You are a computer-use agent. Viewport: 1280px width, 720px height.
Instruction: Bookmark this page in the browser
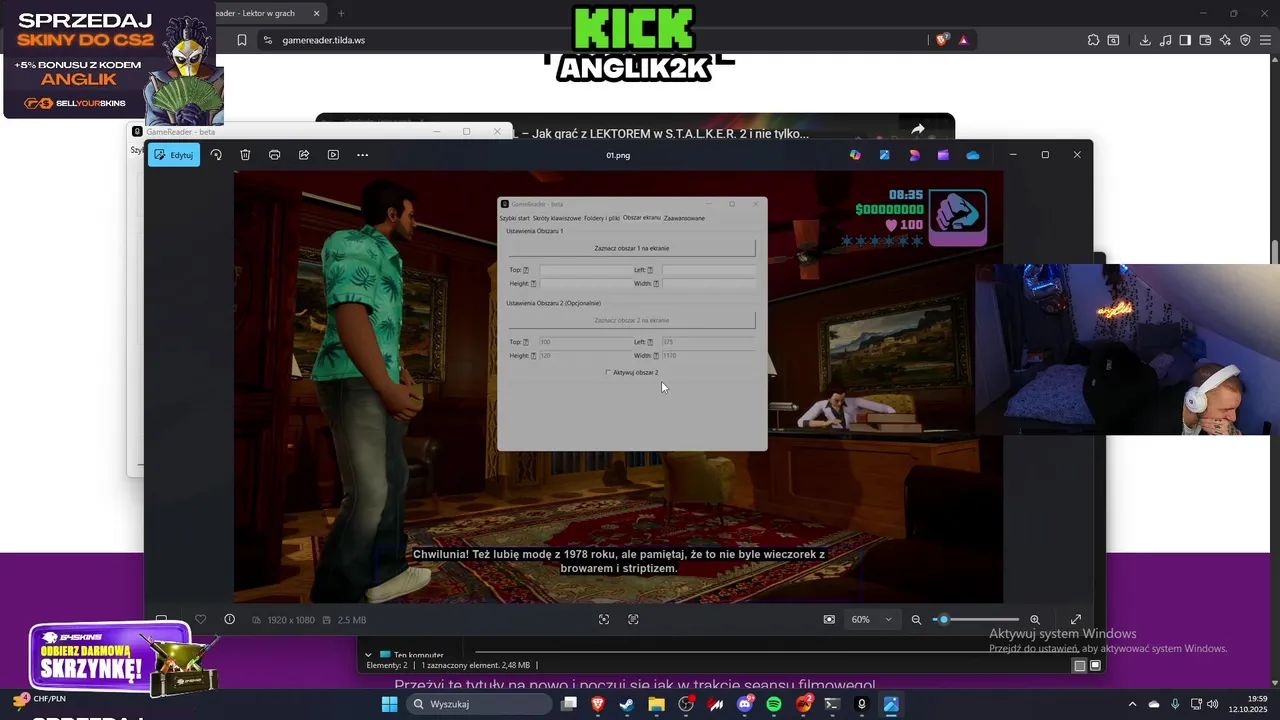tap(242, 40)
